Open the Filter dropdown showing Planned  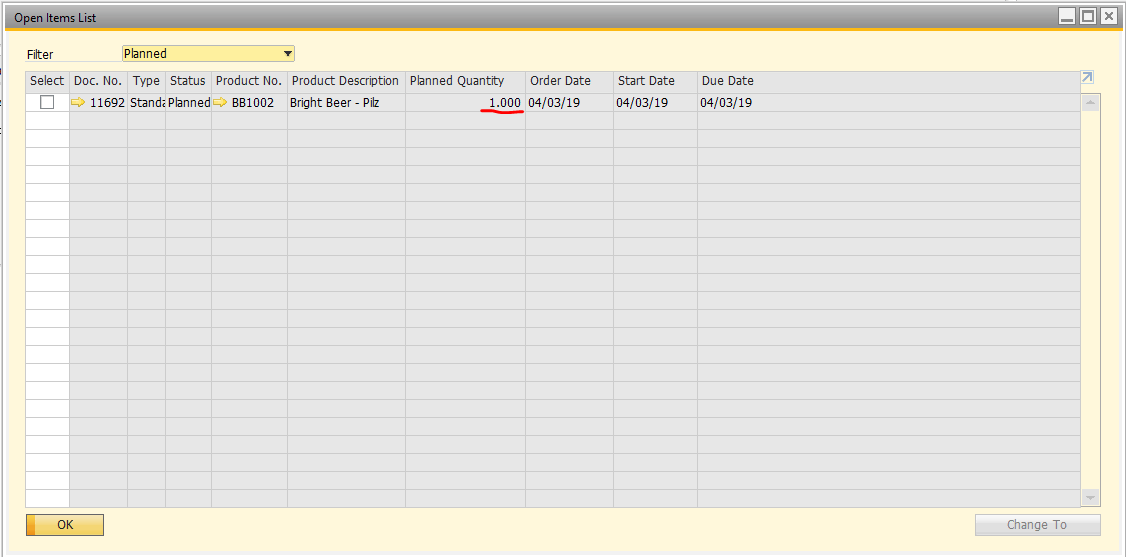coord(208,53)
